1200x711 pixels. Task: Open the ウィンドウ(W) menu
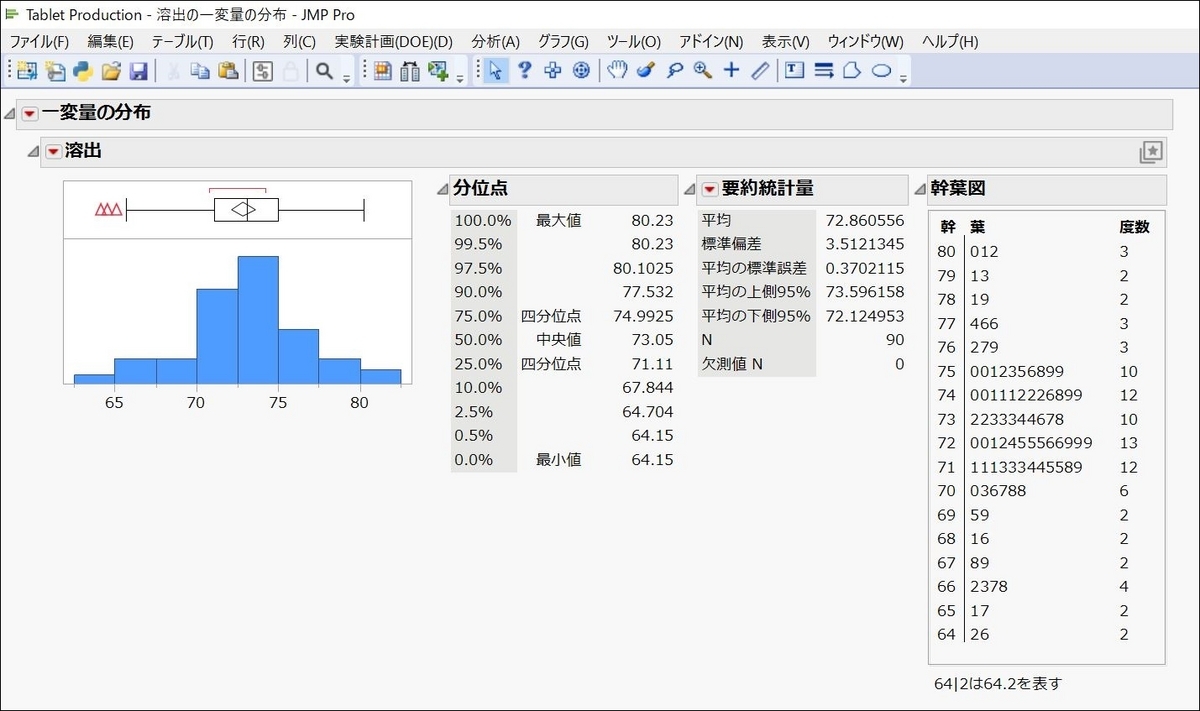coord(865,42)
